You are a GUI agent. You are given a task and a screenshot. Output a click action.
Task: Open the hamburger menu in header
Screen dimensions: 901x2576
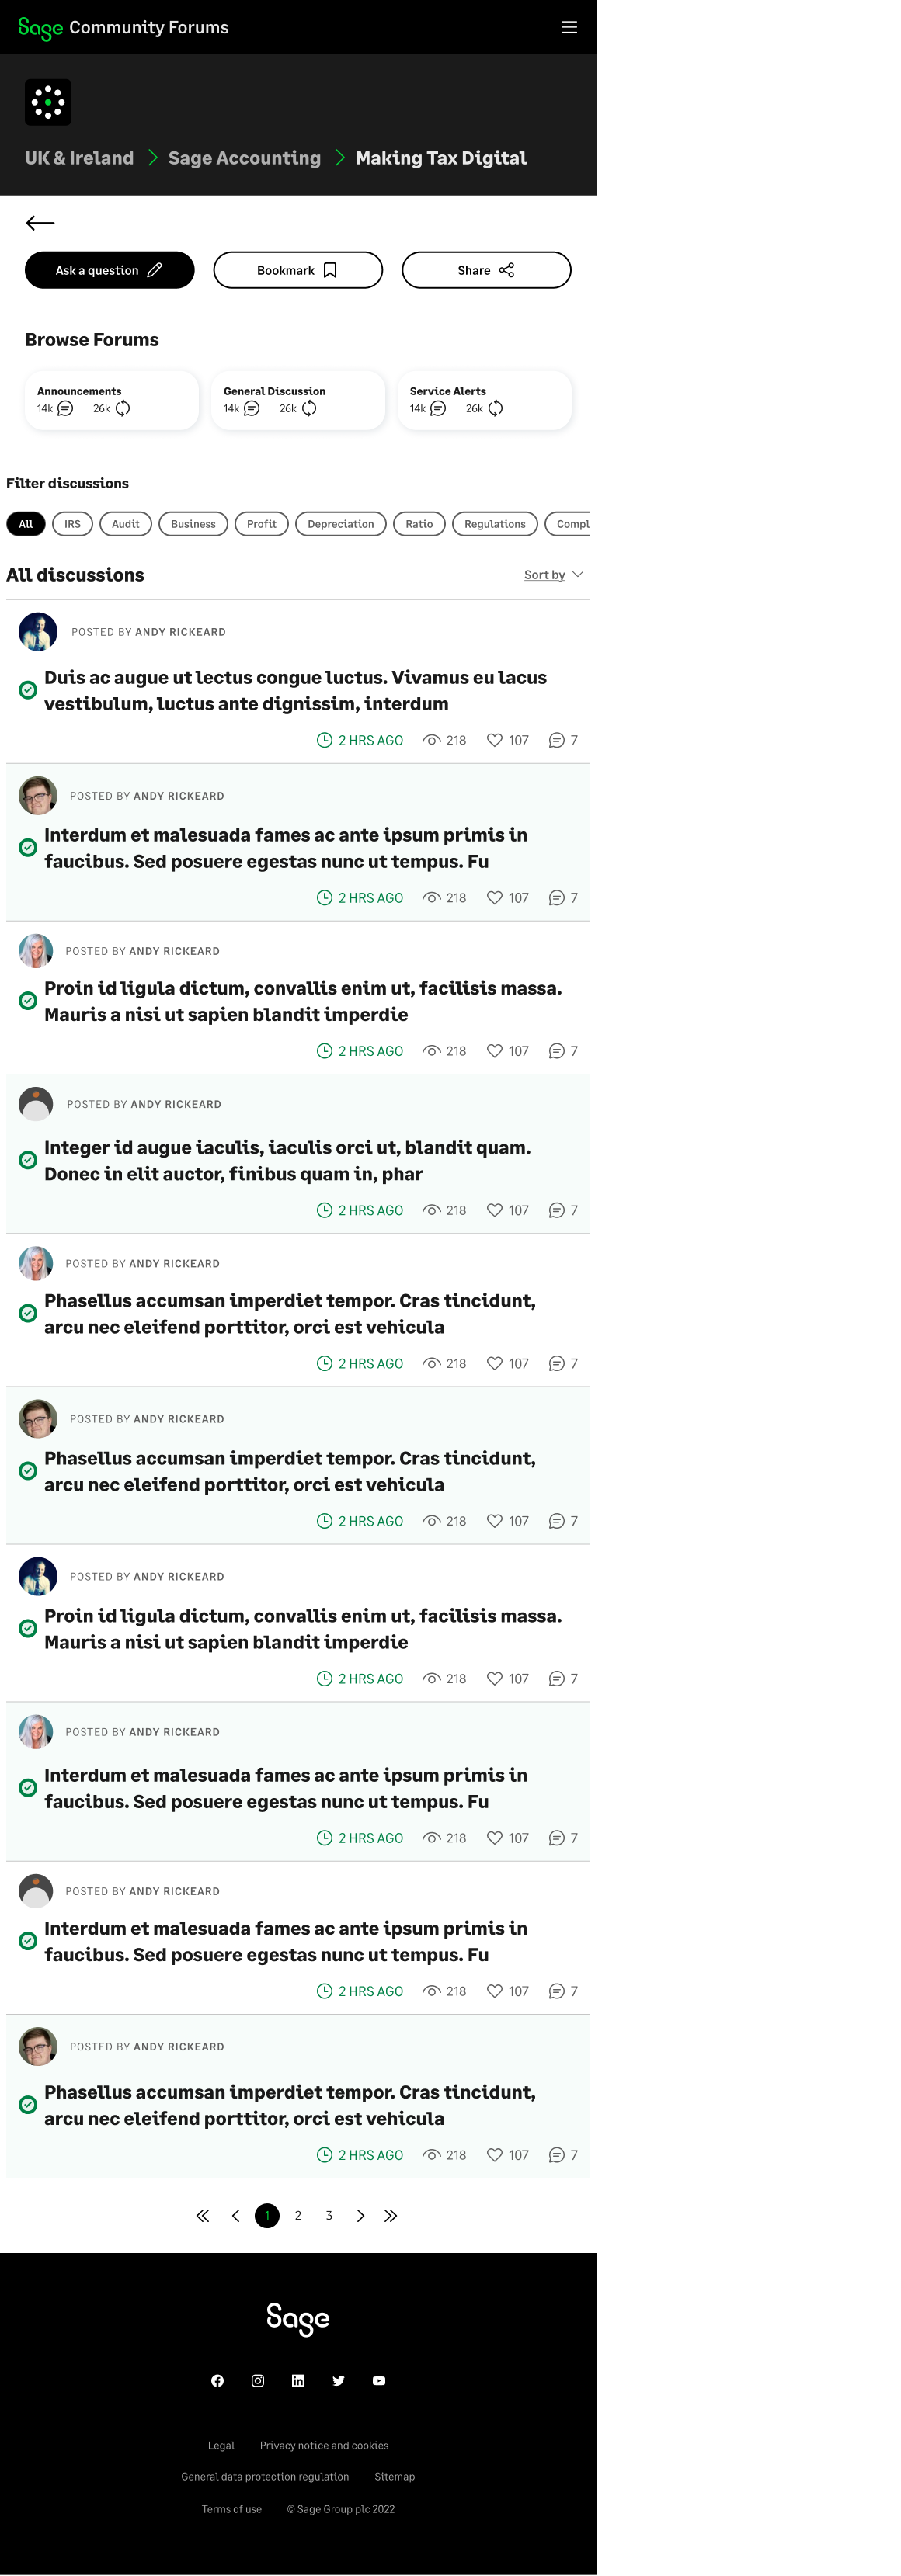pyautogui.click(x=568, y=27)
